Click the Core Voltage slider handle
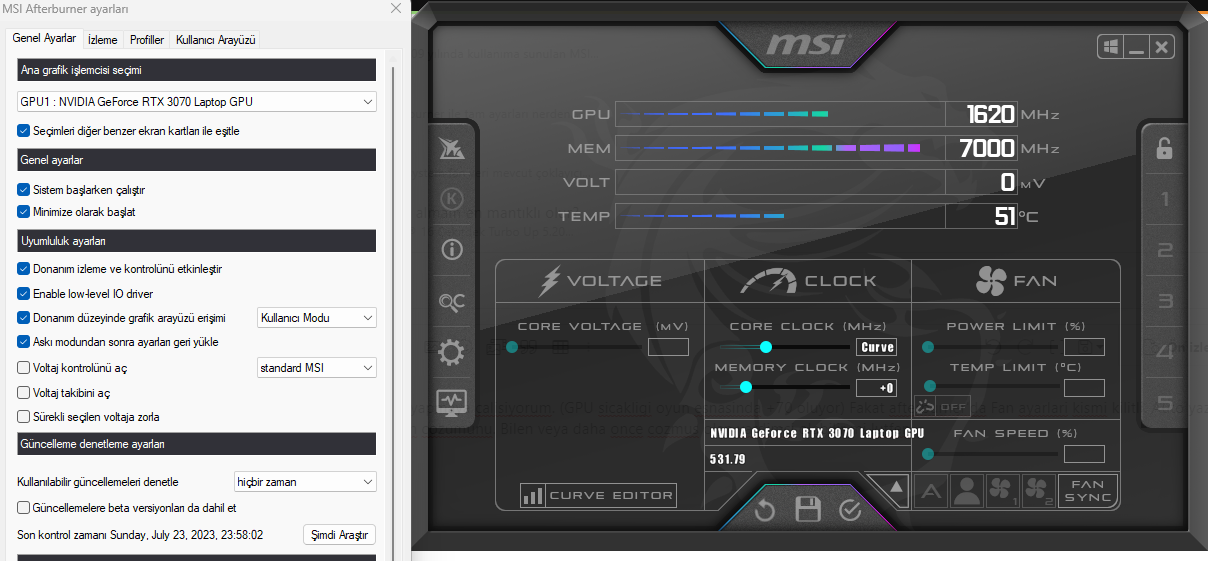This screenshot has width=1208, height=561. point(512,347)
